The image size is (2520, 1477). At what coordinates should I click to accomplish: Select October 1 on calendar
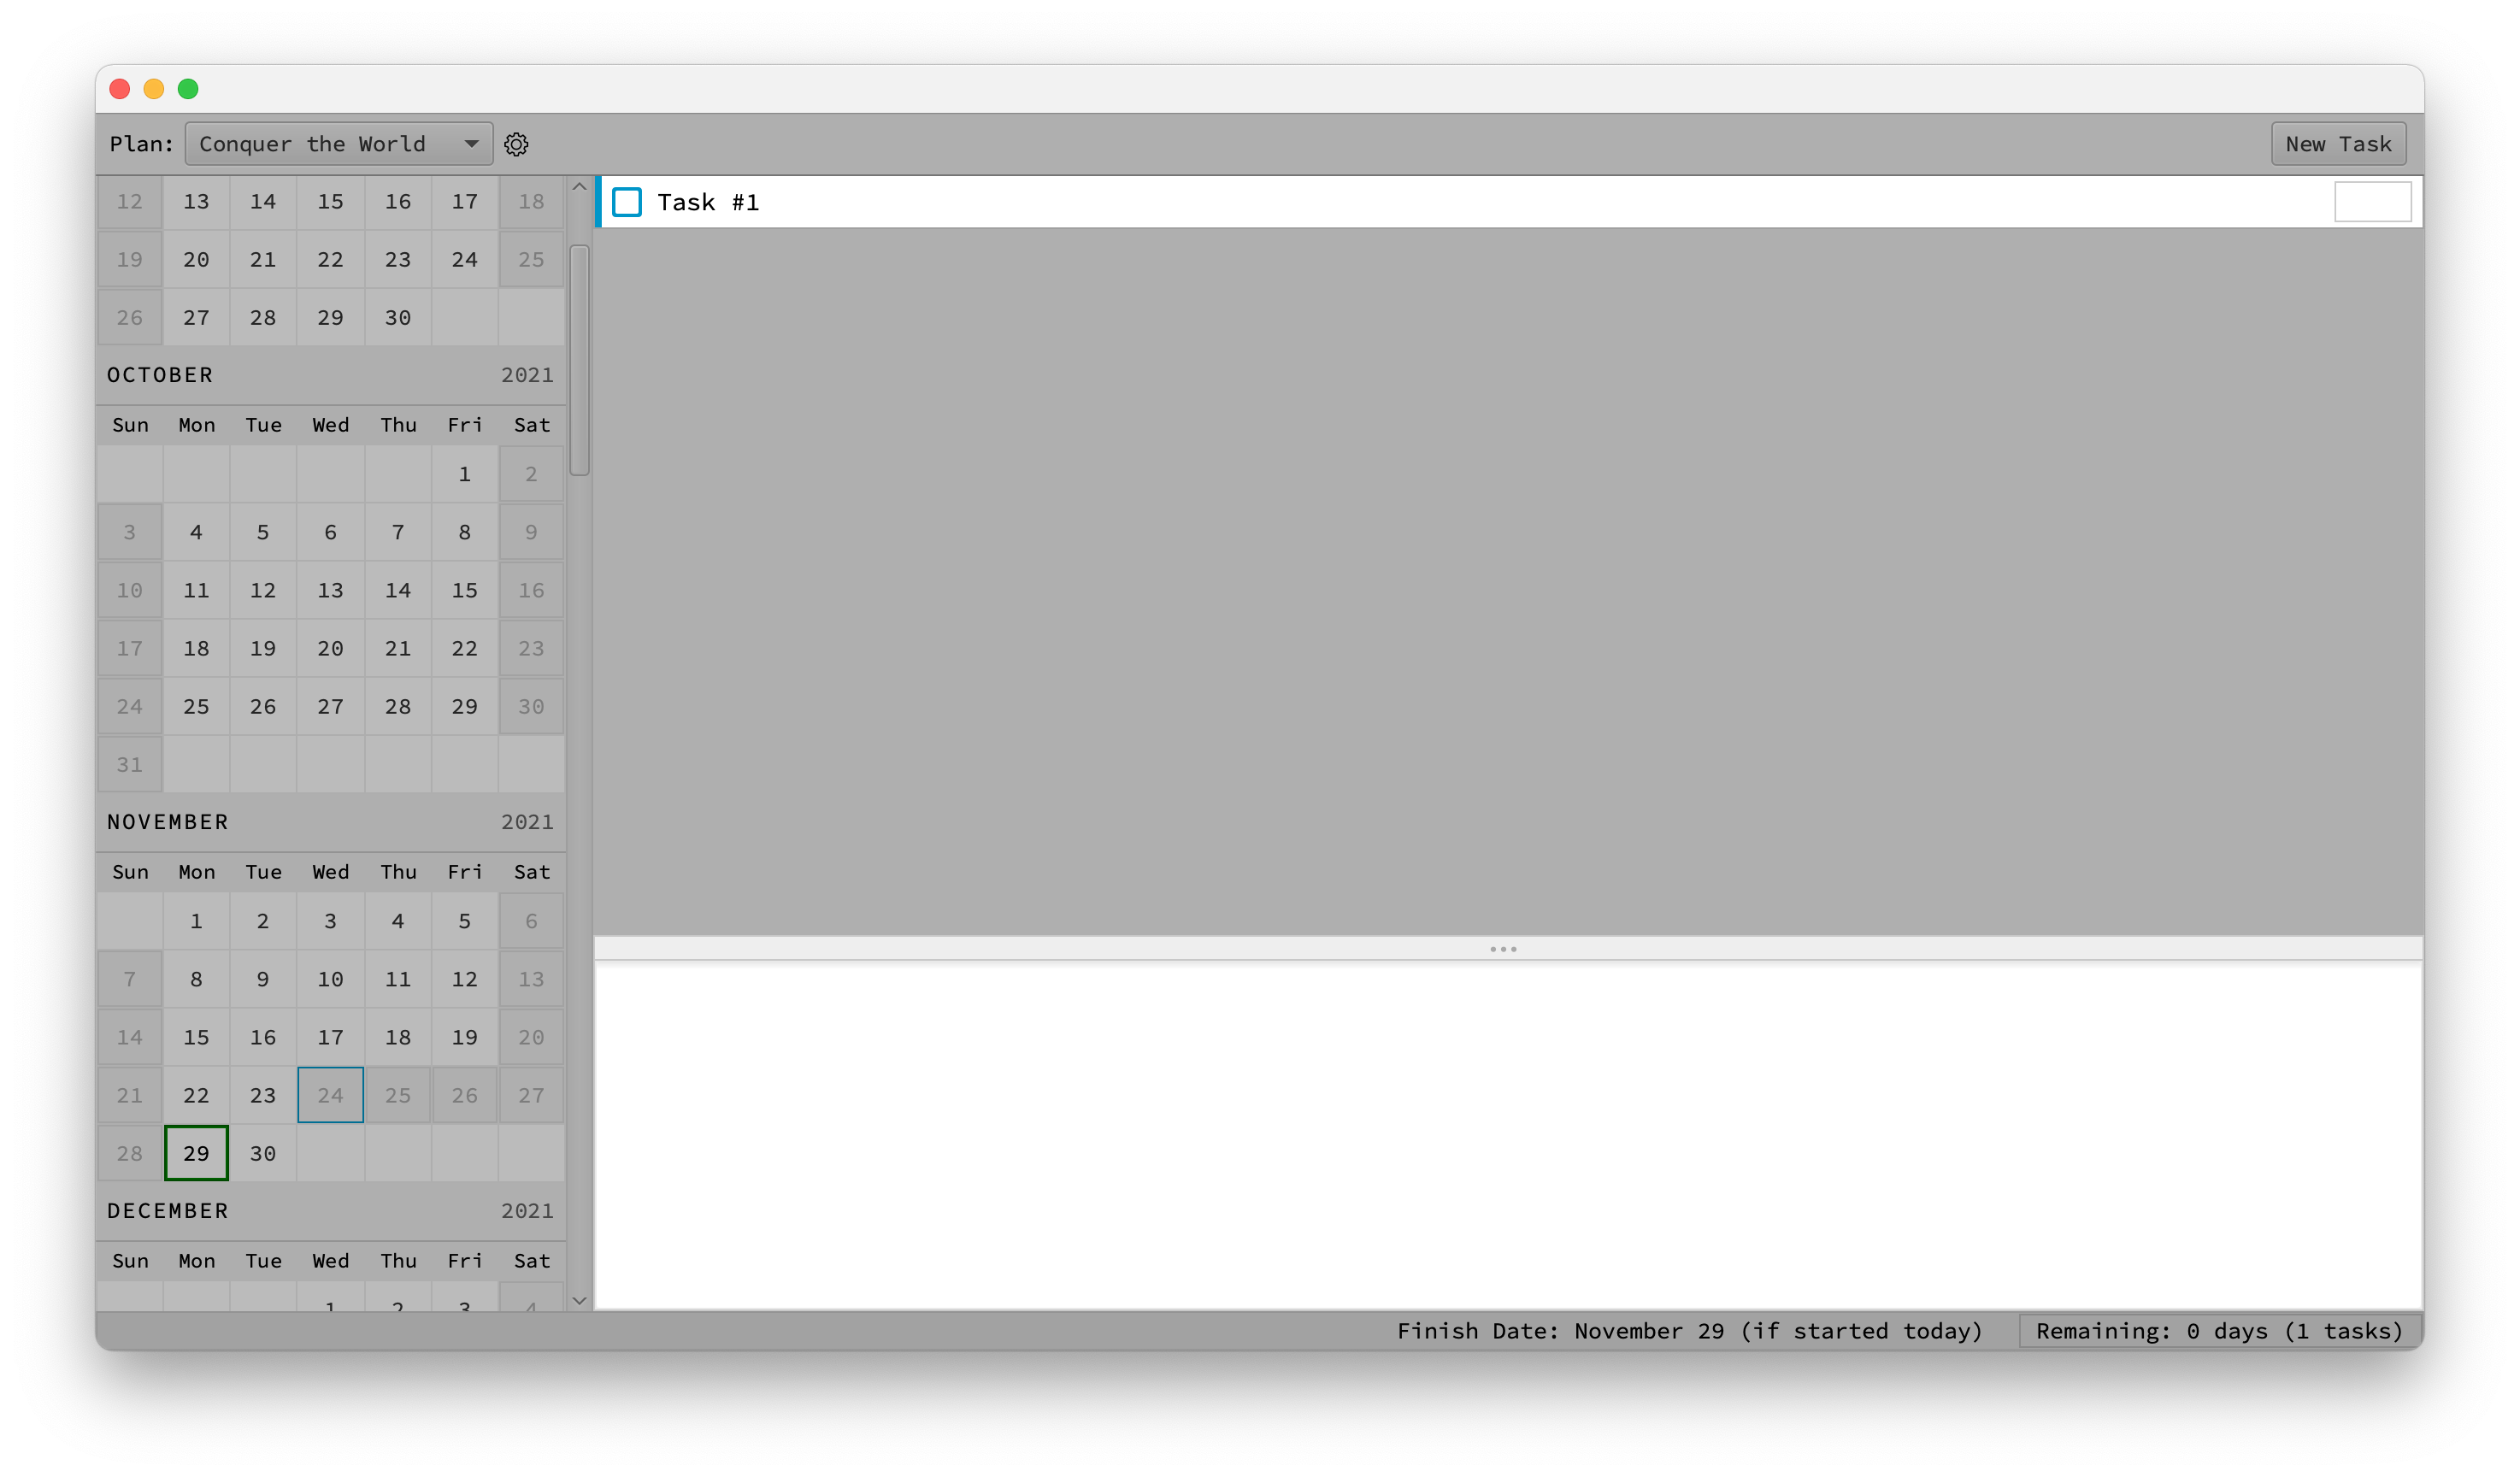(462, 473)
